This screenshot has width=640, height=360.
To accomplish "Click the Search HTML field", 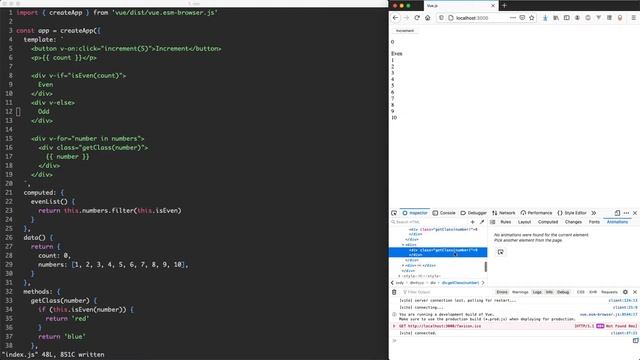I will 429,222.
